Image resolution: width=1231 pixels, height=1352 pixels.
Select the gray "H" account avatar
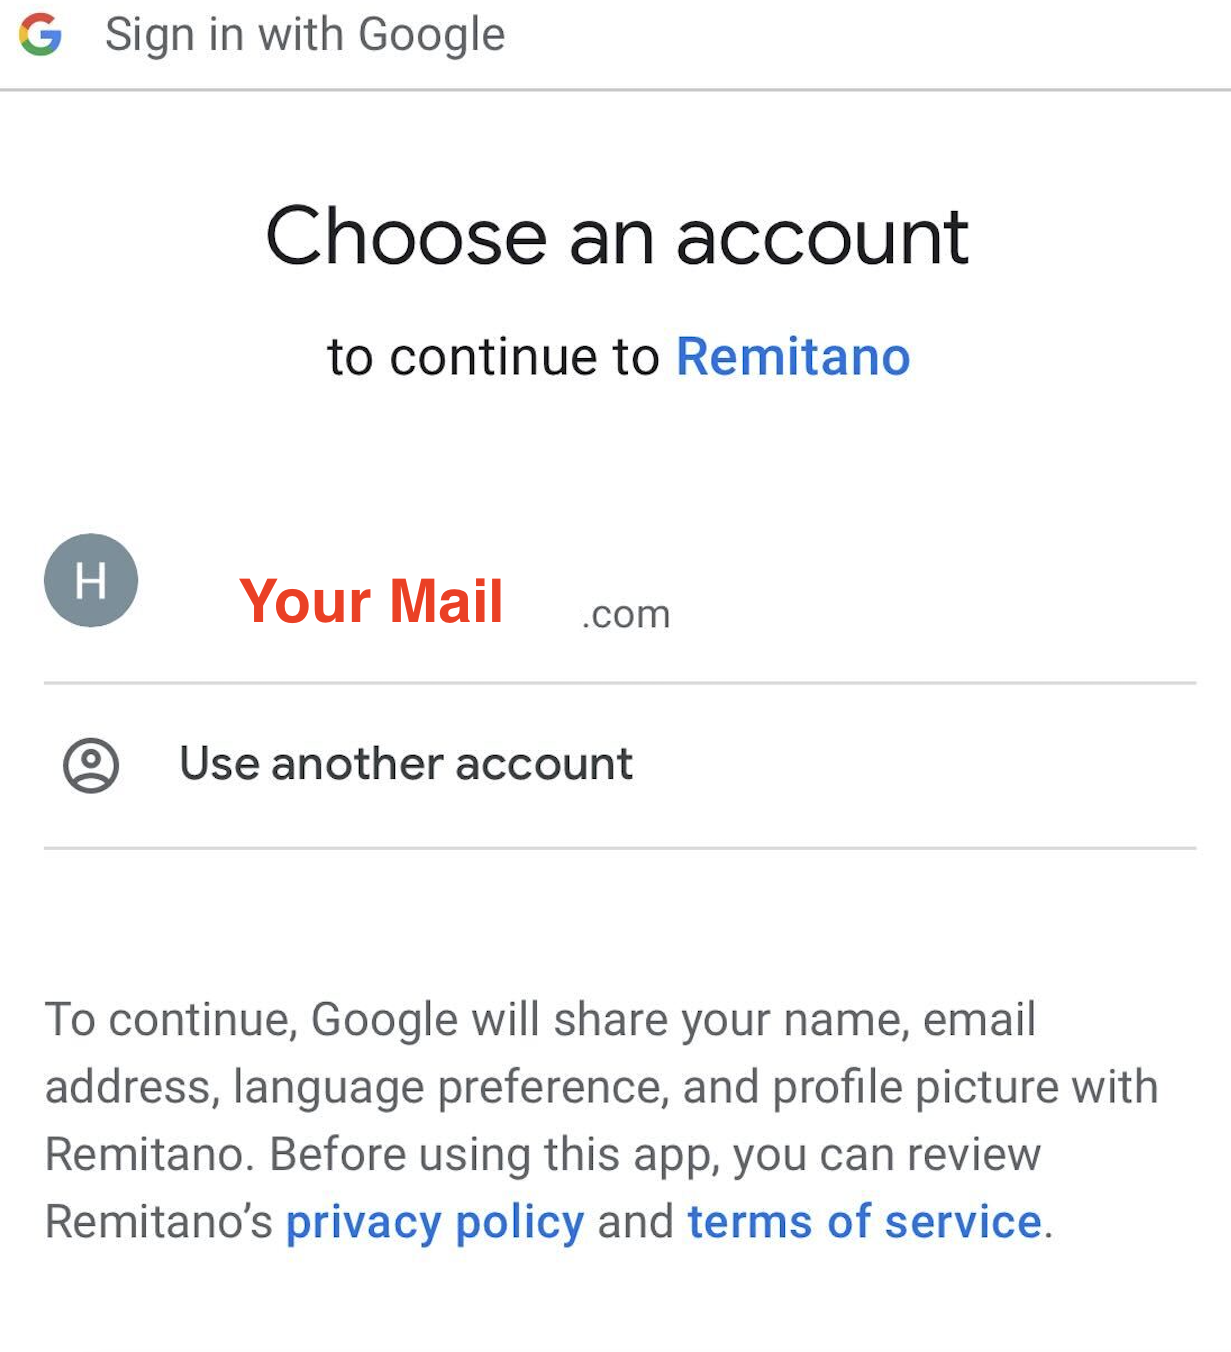pos(91,581)
